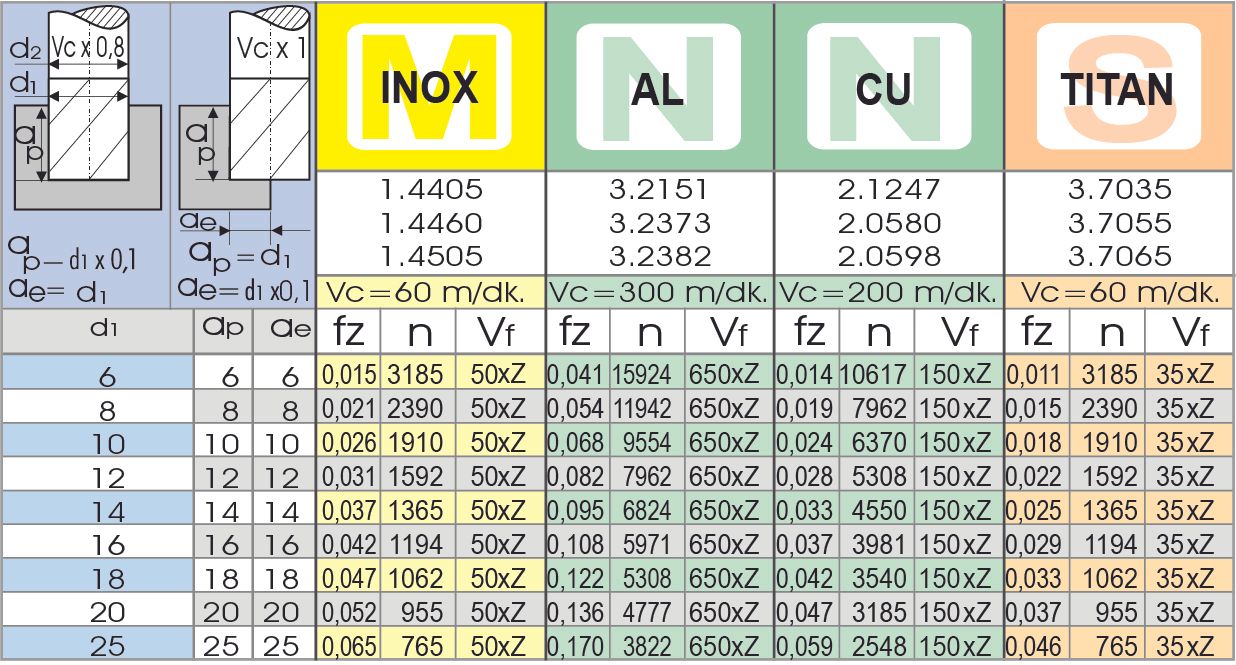Select AL fz value 0,108
The height and width of the screenshot is (665, 1236).
(577, 544)
